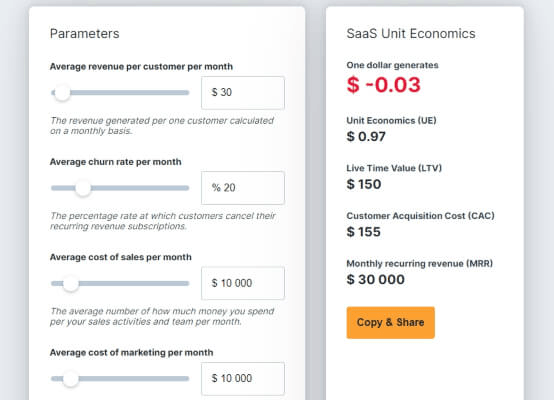Viewport: 554px width, 400px height.
Task: Select the cost of marketing $ 10 000 field
Action: click(243, 379)
